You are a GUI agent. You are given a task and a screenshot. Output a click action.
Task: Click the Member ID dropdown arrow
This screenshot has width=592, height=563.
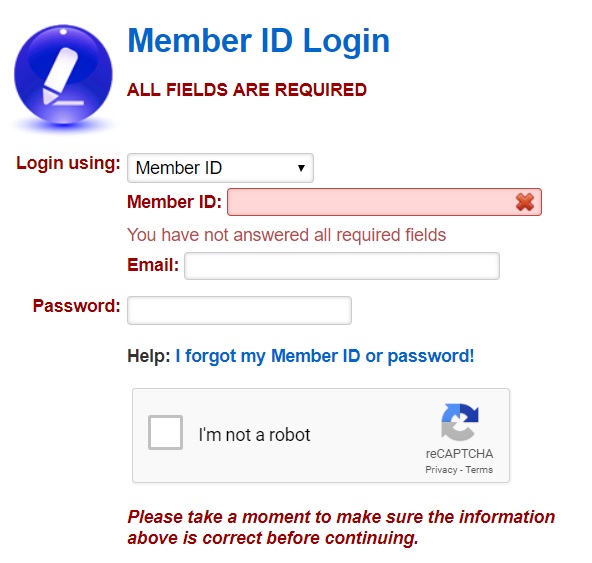[x=301, y=168]
